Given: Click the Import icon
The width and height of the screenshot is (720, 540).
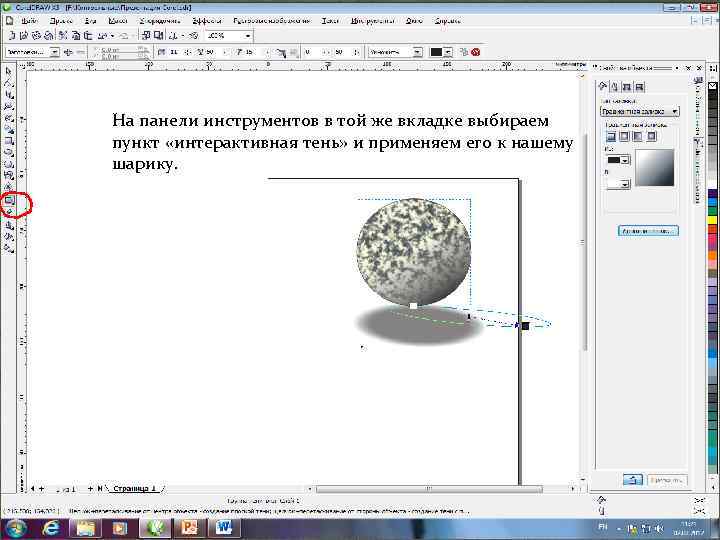Looking at the screenshot, I should click(146, 35).
